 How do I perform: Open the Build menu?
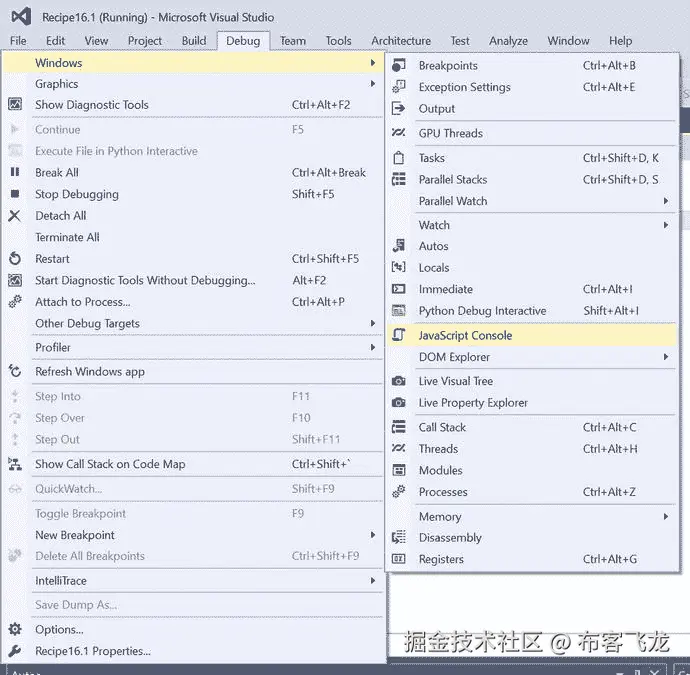[194, 41]
